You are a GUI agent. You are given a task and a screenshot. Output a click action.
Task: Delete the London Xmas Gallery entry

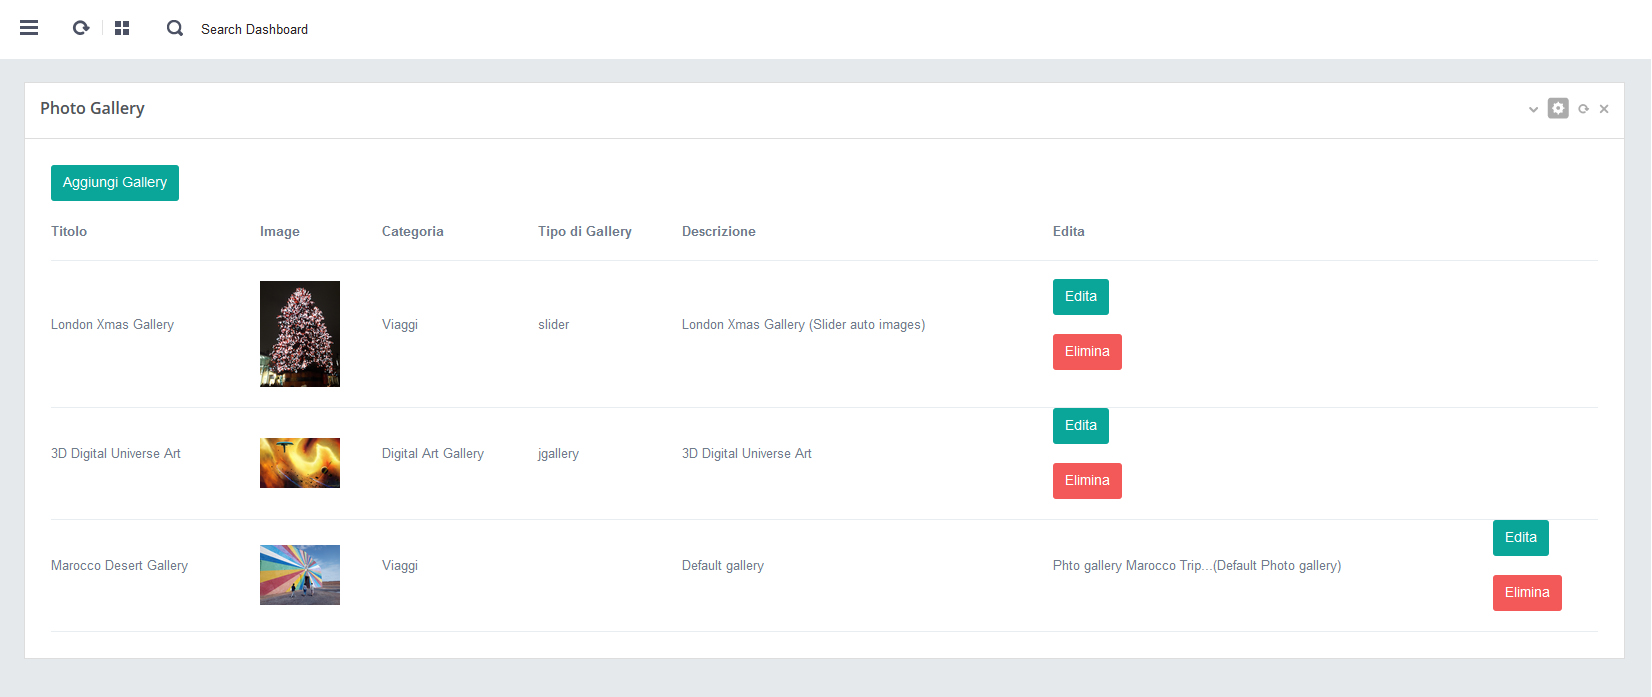point(1086,352)
